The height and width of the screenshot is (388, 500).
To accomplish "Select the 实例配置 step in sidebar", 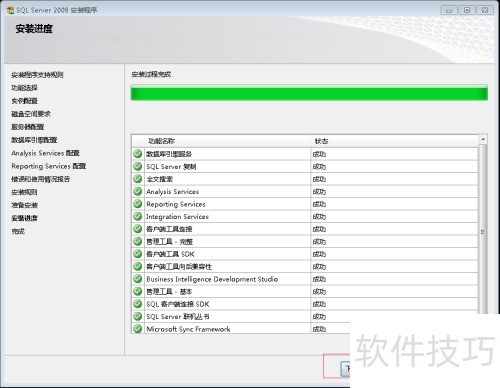I will point(24,101).
